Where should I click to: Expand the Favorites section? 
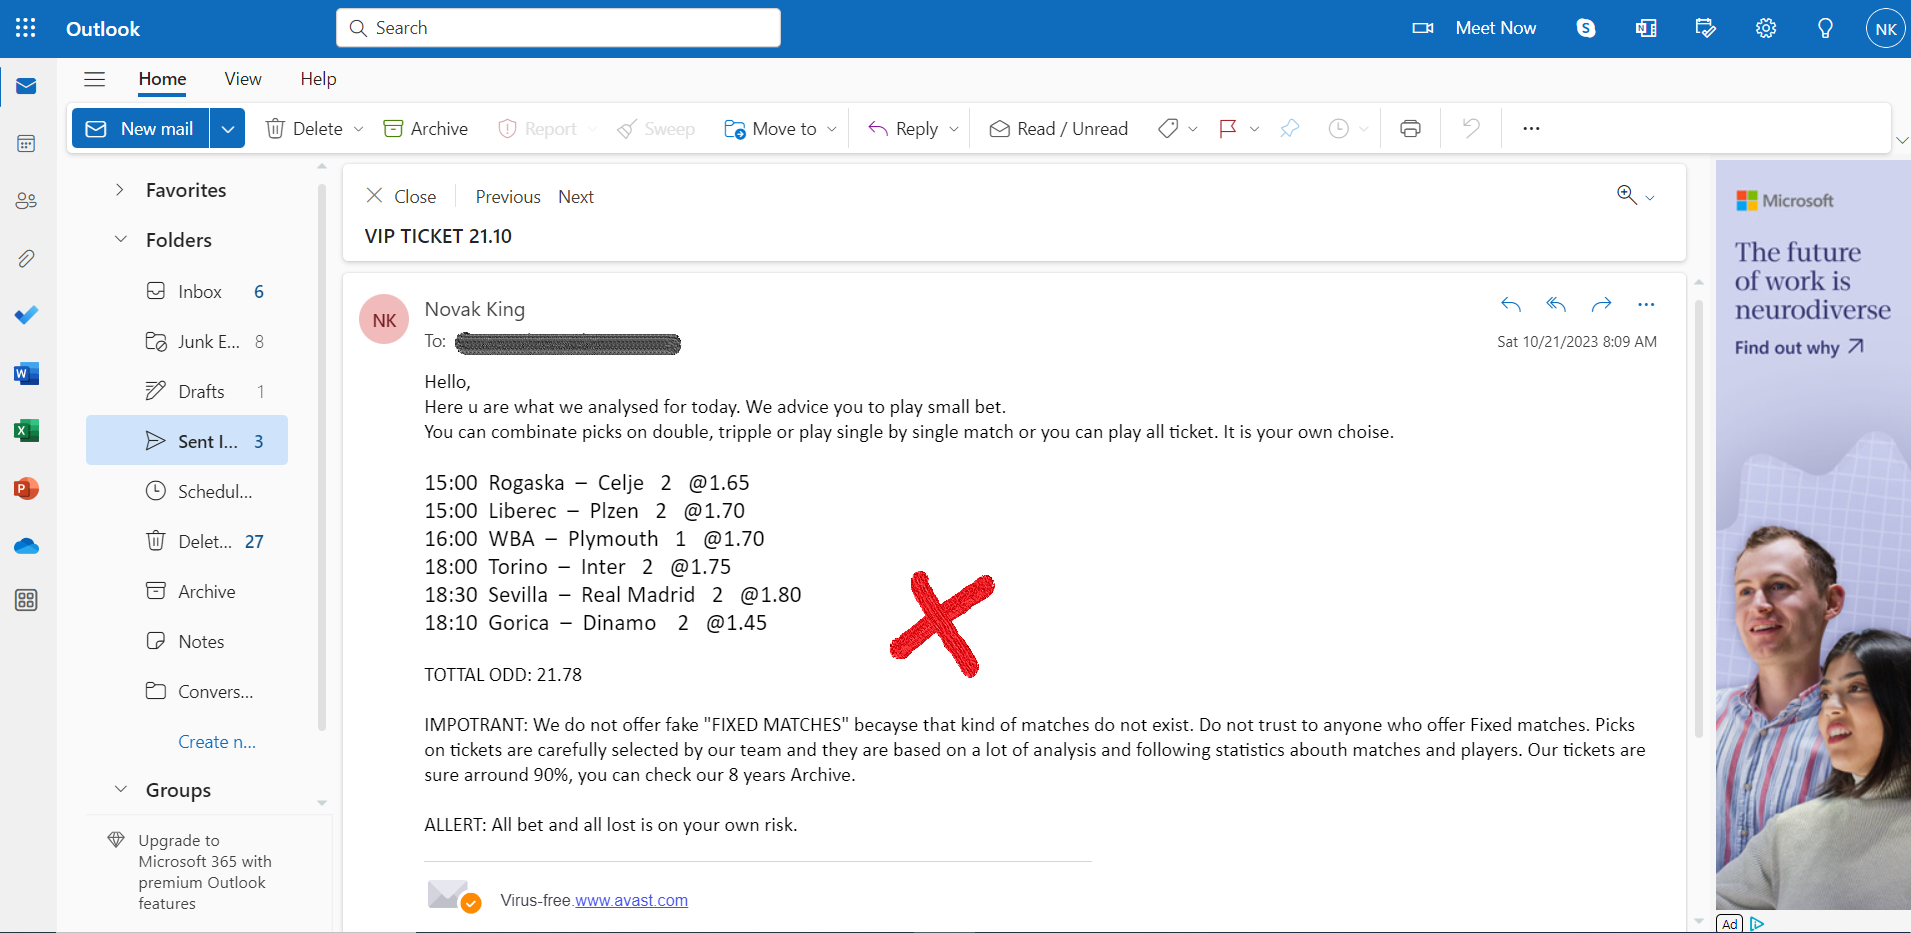click(x=119, y=190)
